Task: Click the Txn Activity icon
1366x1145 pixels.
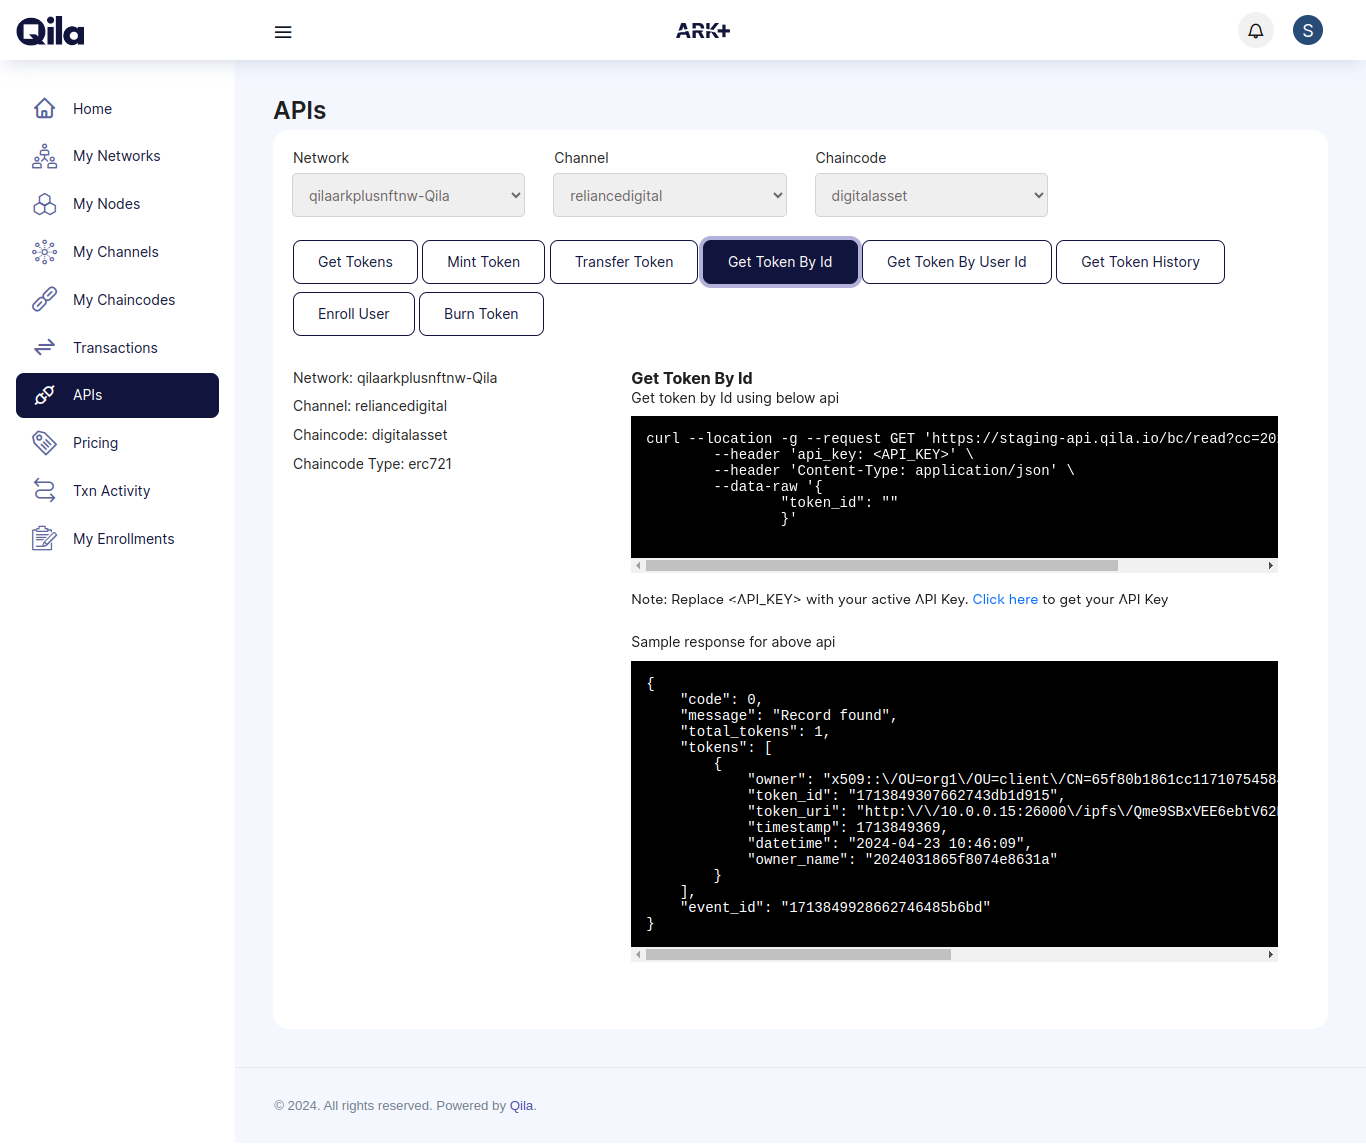Action: (44, 490)
